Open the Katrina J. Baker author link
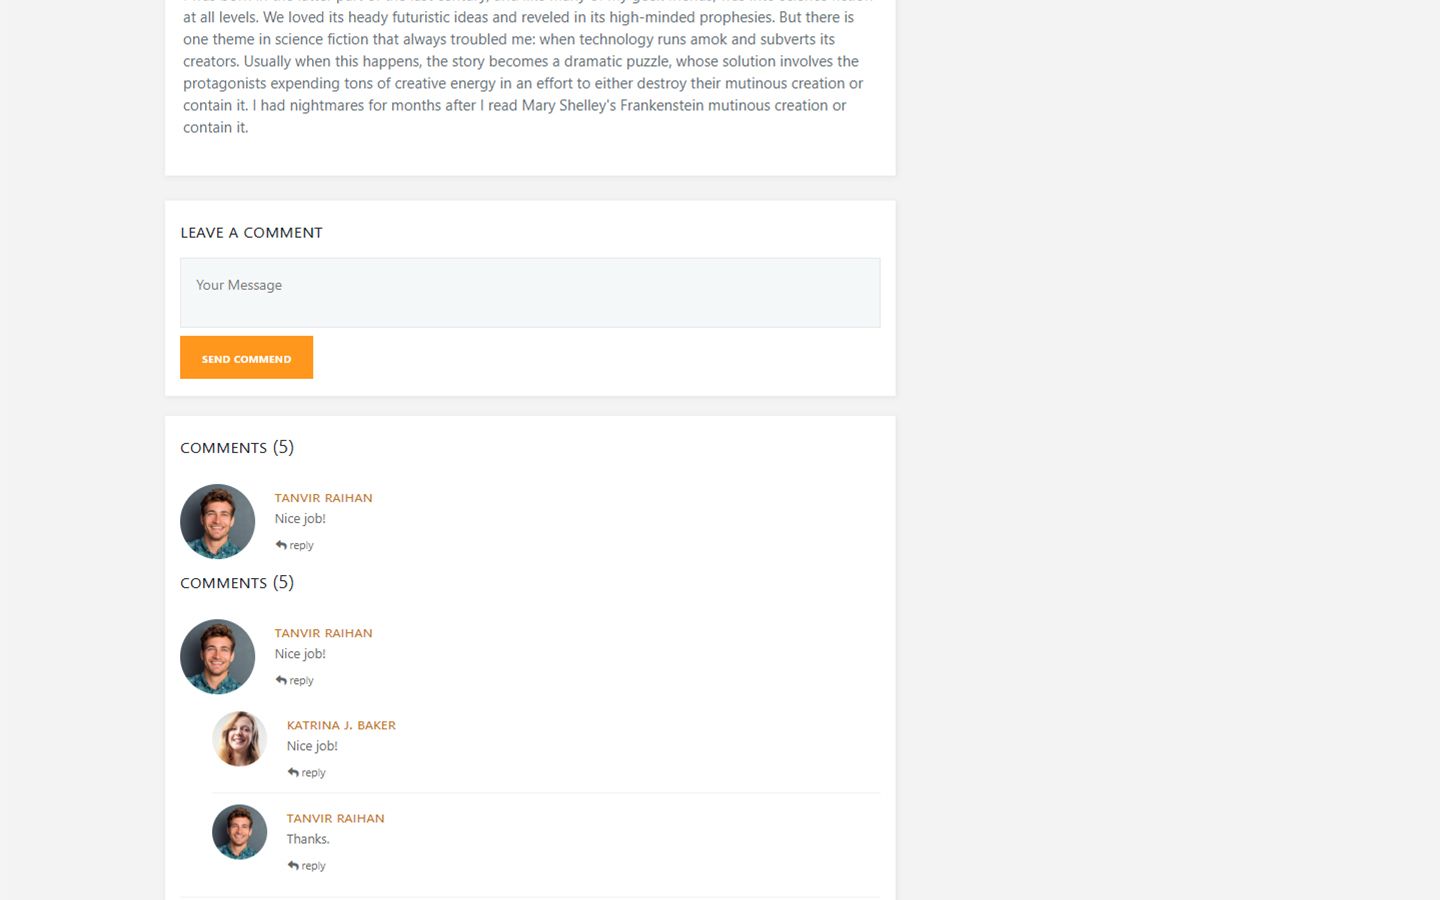 coord(341,725)
